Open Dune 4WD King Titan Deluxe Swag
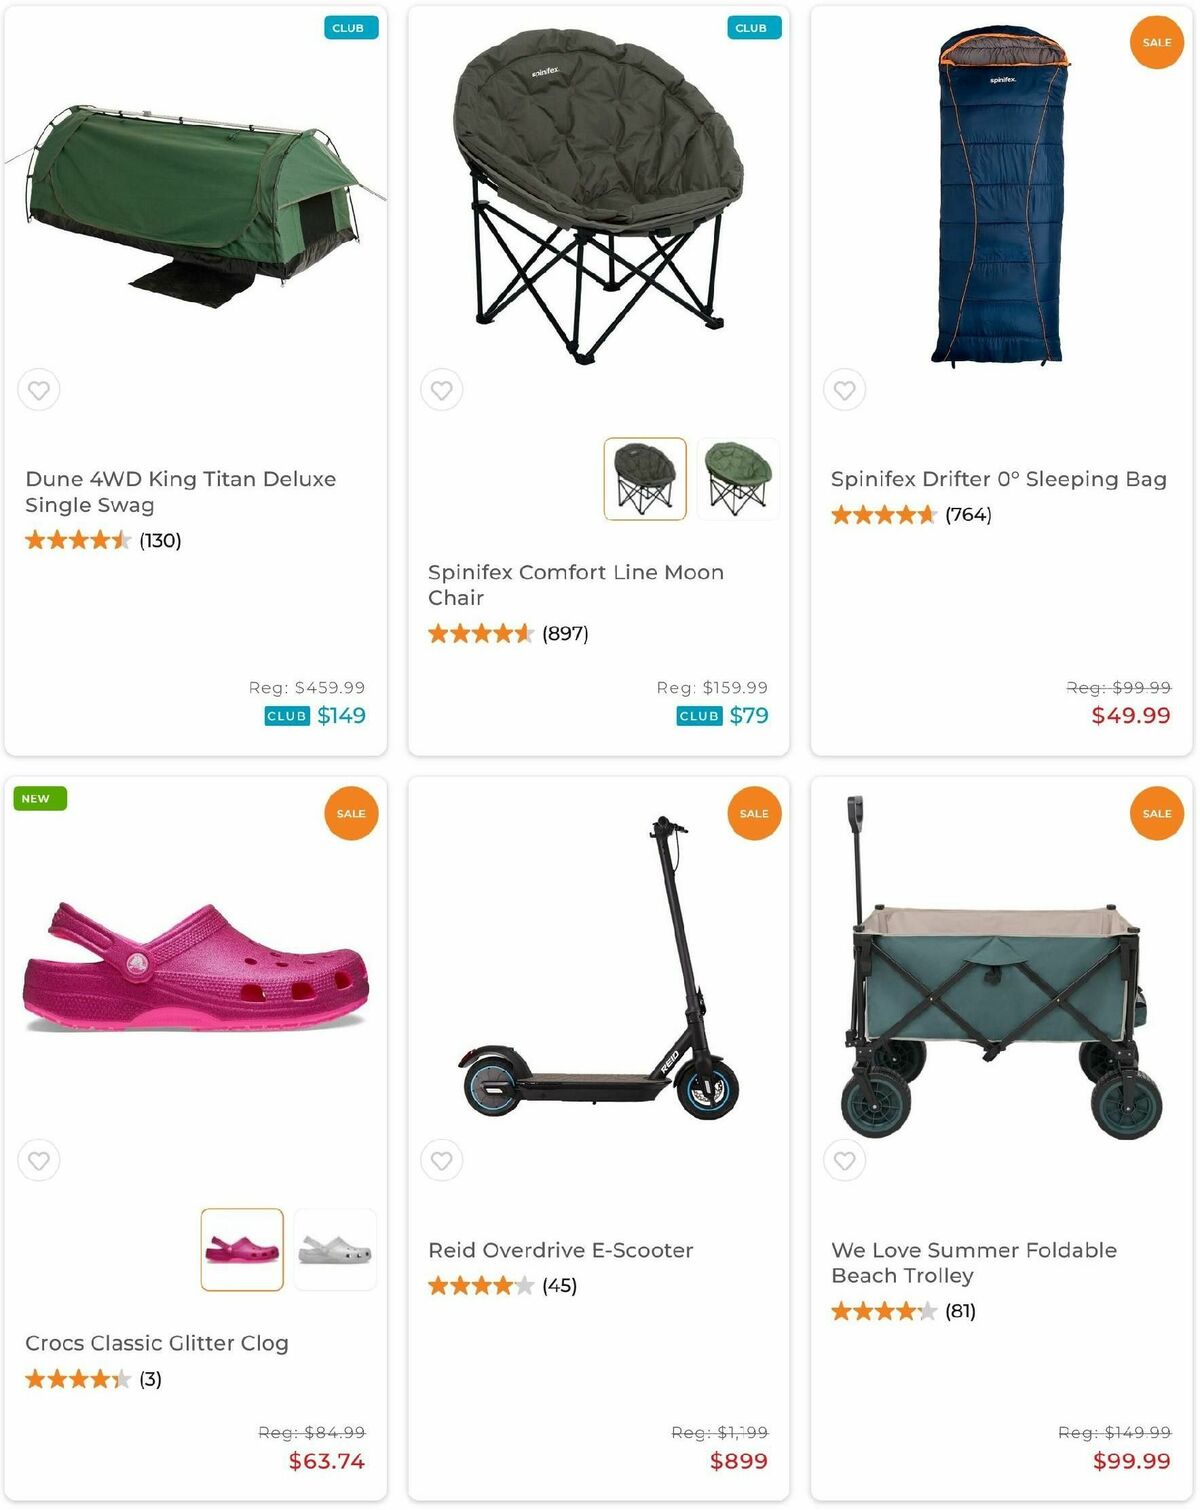The image size is (1200, 1510). [180, 491]
